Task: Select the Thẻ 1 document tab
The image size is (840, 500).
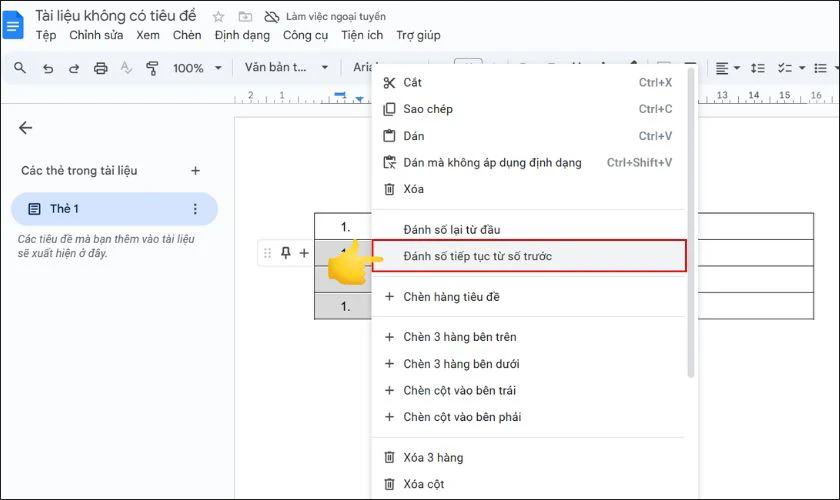Action: click(114, 209)
